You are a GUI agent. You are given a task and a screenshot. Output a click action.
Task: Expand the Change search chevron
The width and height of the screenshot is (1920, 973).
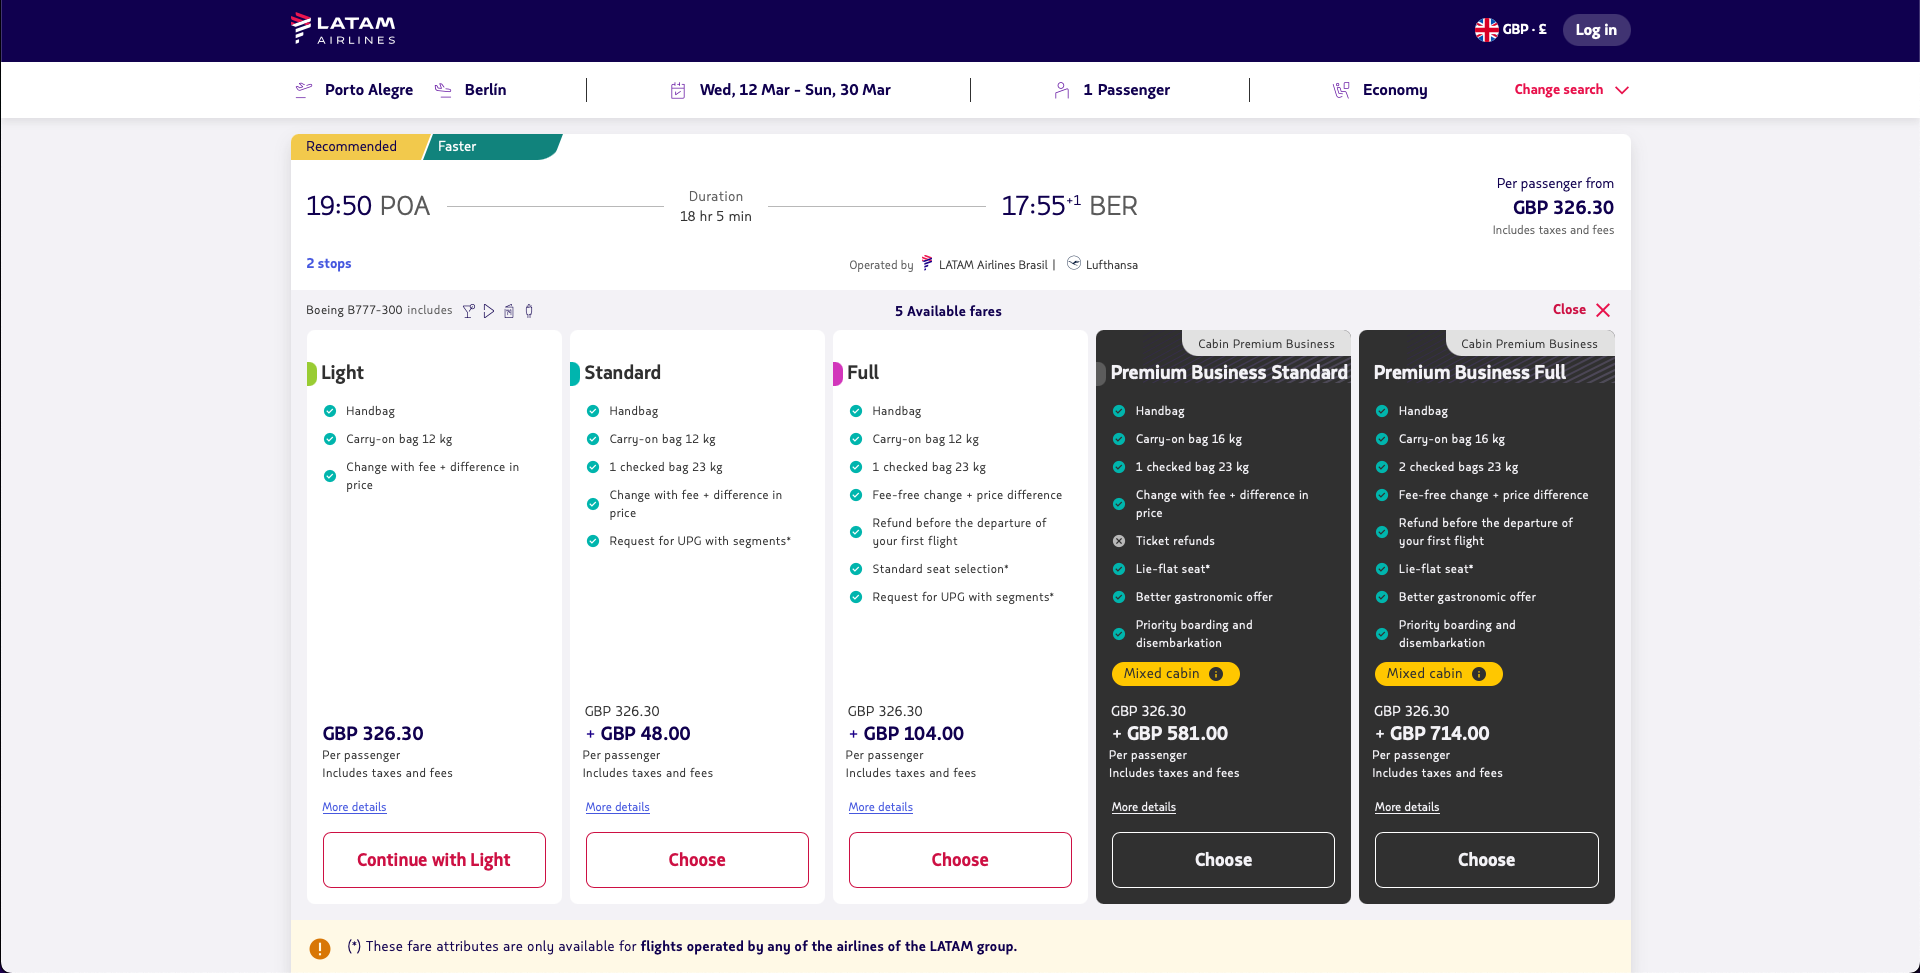coord(1622,90)
